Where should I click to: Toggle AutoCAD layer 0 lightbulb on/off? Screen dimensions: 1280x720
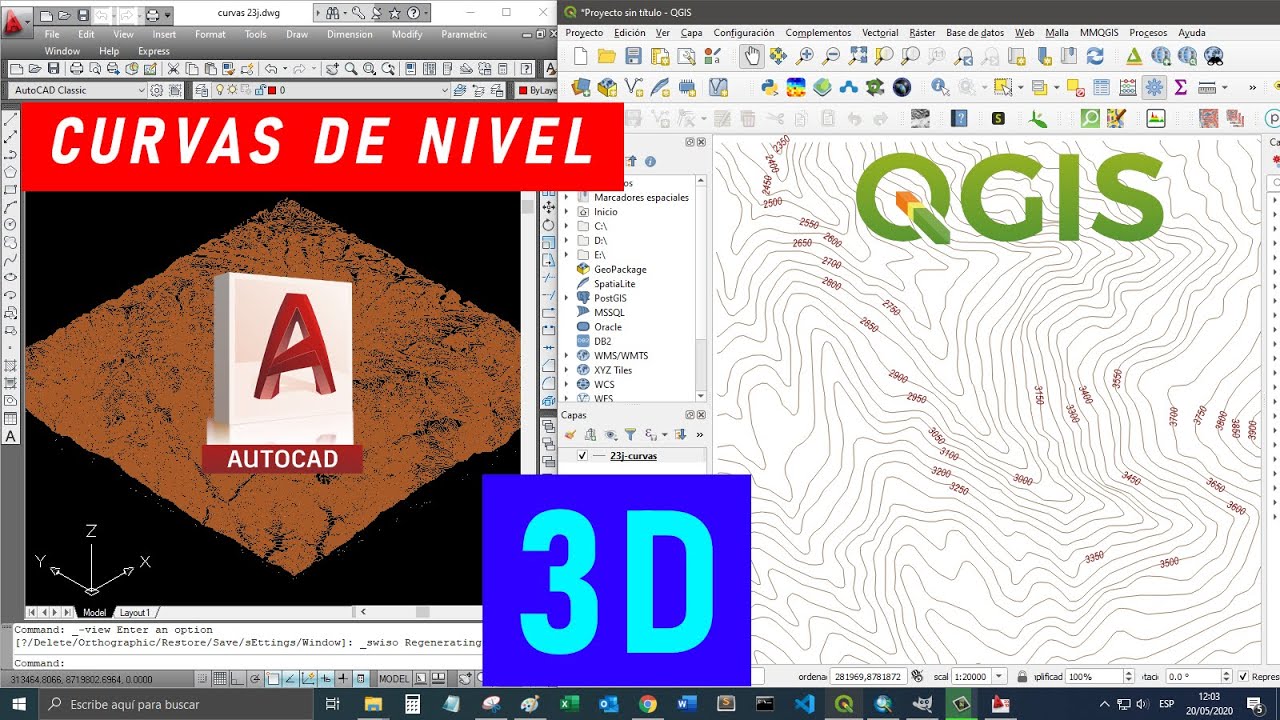(220, 90)
